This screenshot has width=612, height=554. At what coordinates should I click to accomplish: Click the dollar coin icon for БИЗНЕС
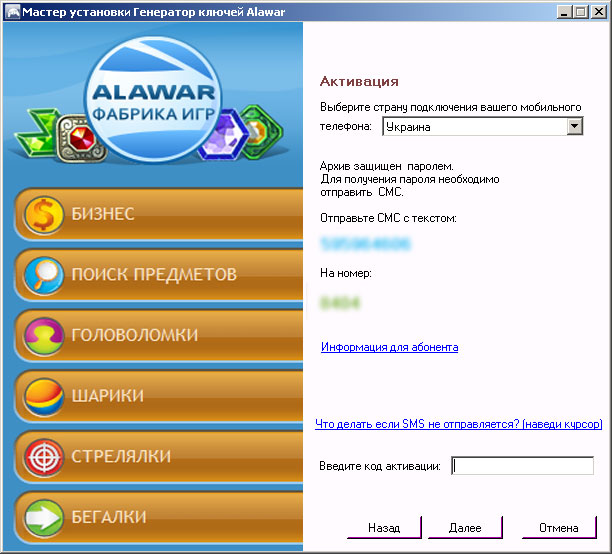(43, 214)
